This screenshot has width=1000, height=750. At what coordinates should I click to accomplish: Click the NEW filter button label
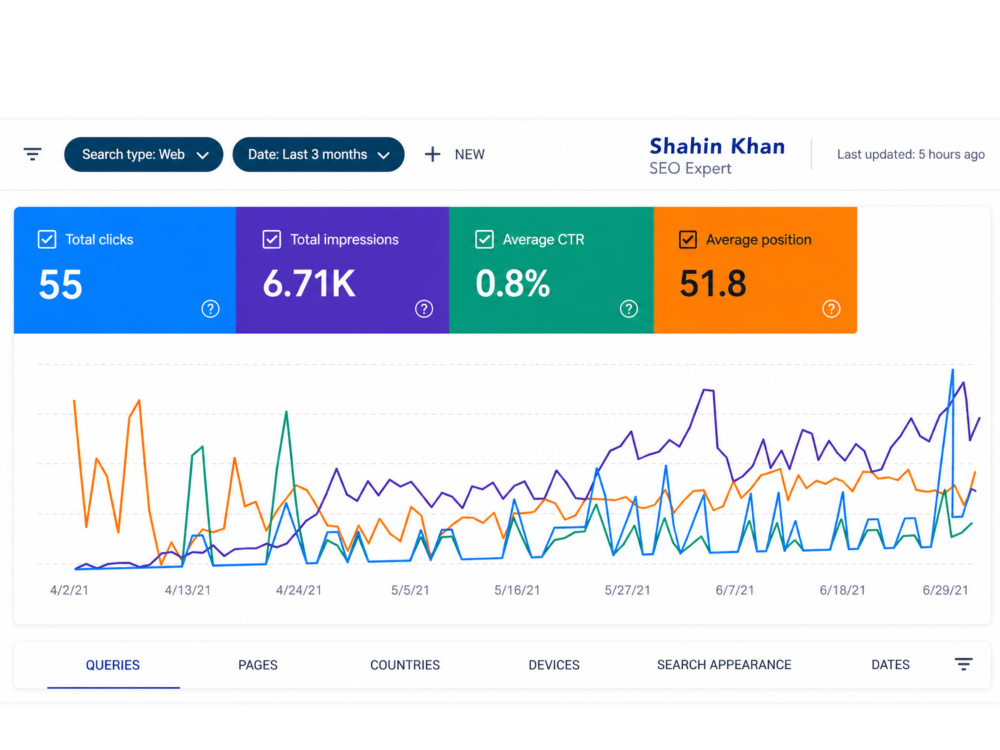coord(470,154)
